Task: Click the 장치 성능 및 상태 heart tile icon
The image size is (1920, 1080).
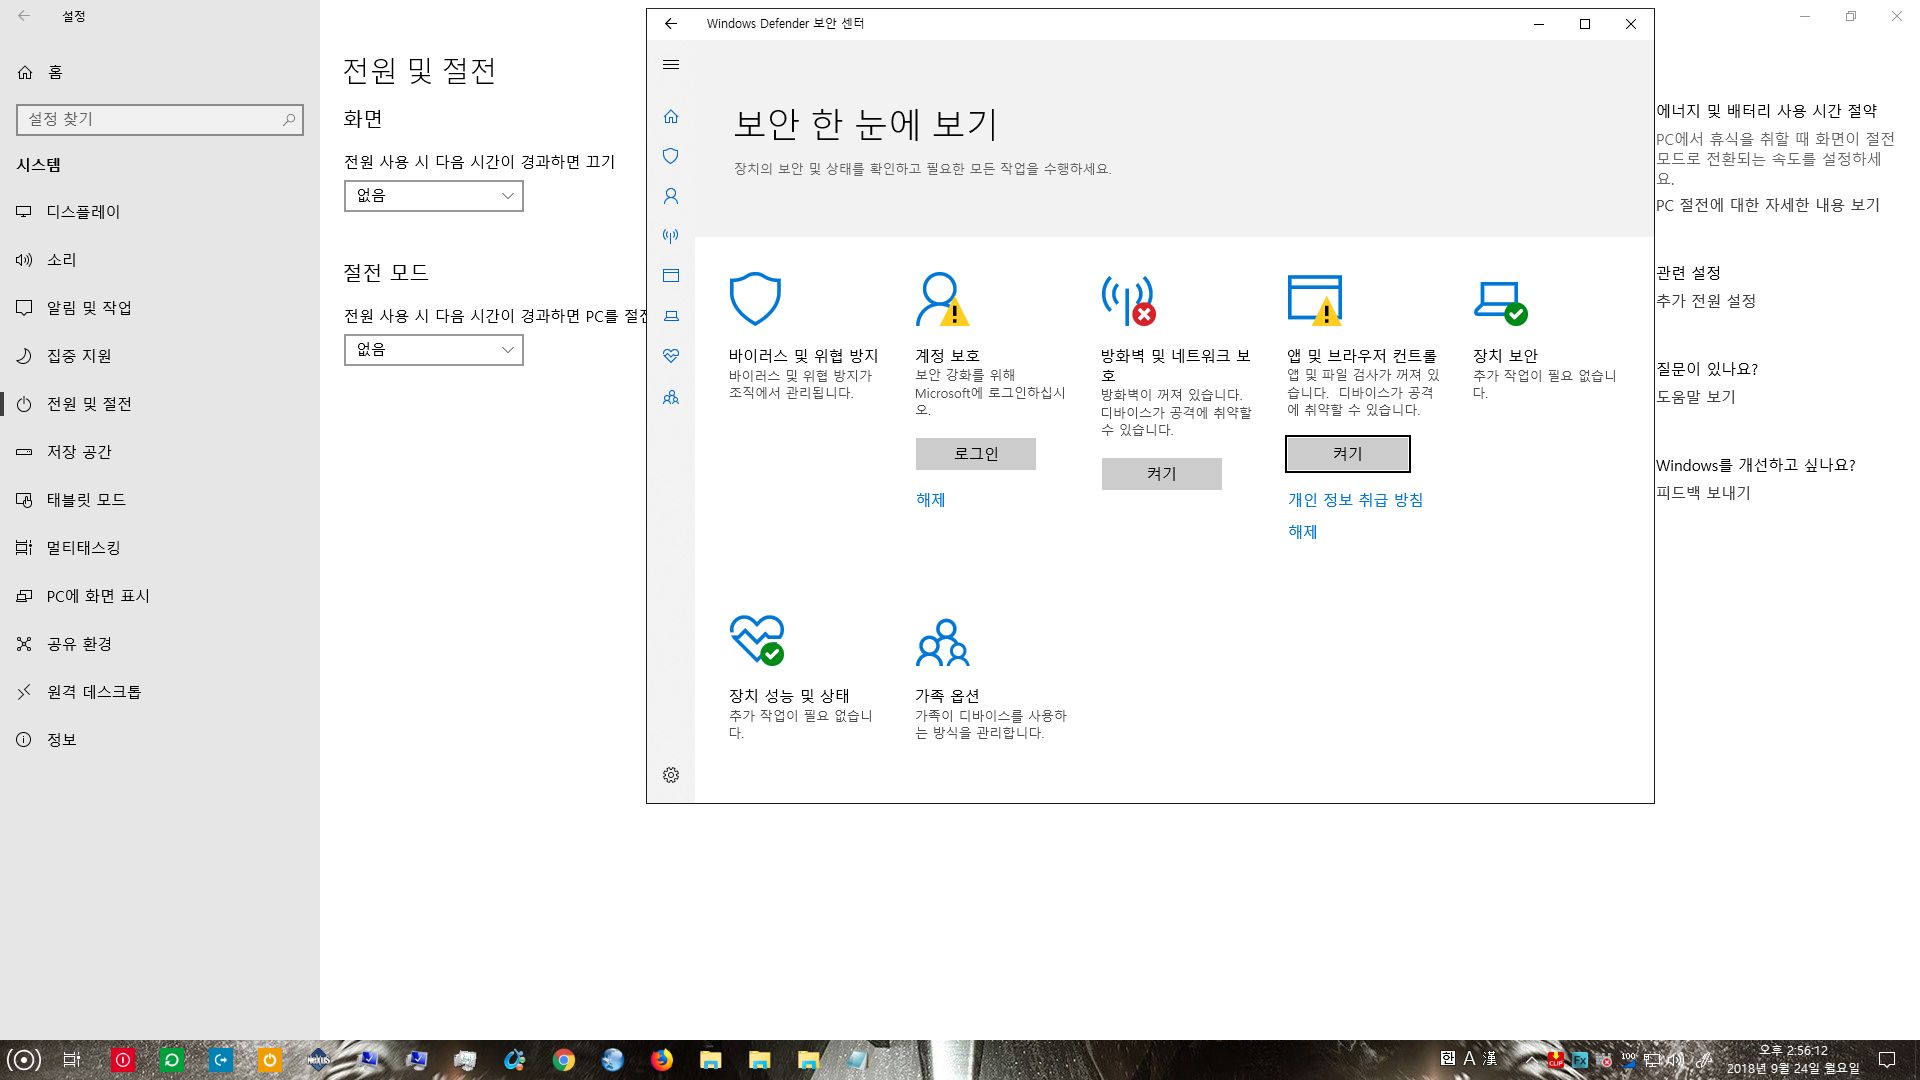Action: click(x=757, y=640)
